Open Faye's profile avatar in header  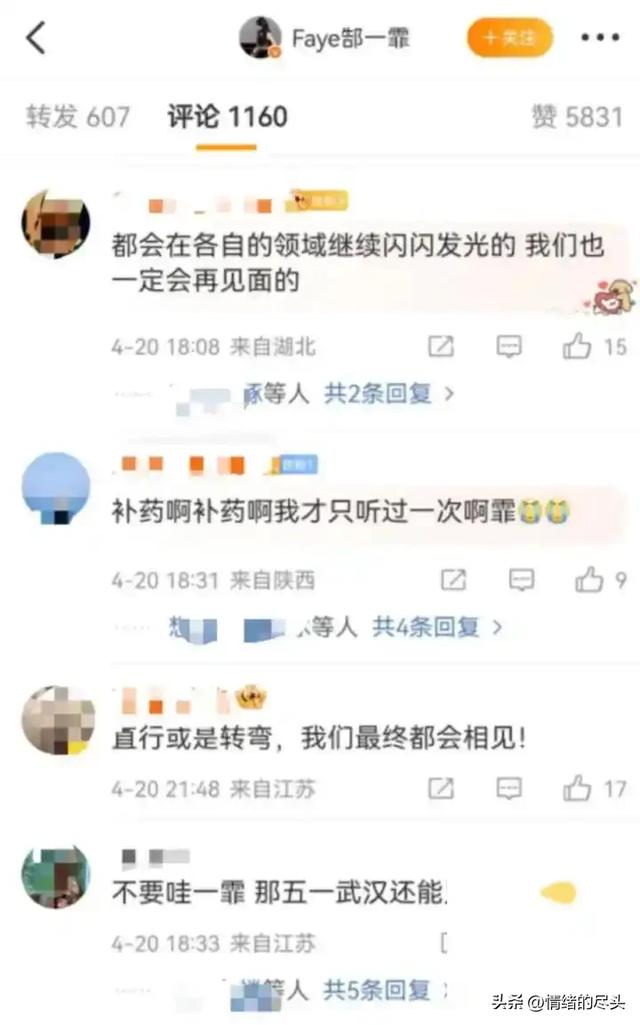tap(260, 37)
